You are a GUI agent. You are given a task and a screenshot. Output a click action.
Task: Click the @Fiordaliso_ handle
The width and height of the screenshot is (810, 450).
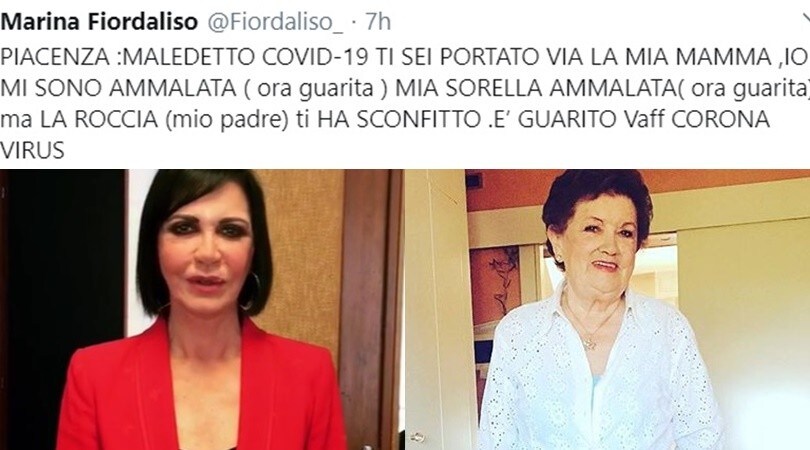coord(275,22)
